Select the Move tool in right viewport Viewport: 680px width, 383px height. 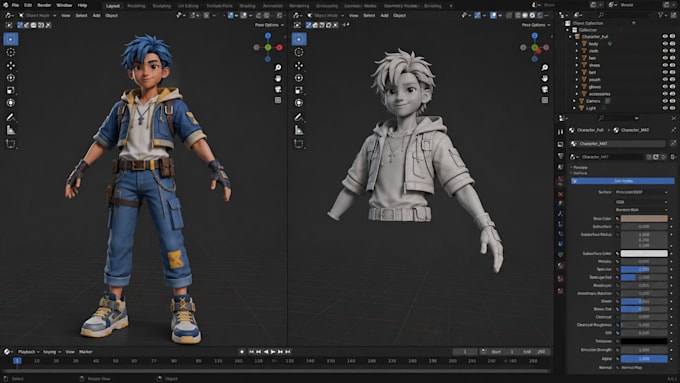click(x=299, y=65)
